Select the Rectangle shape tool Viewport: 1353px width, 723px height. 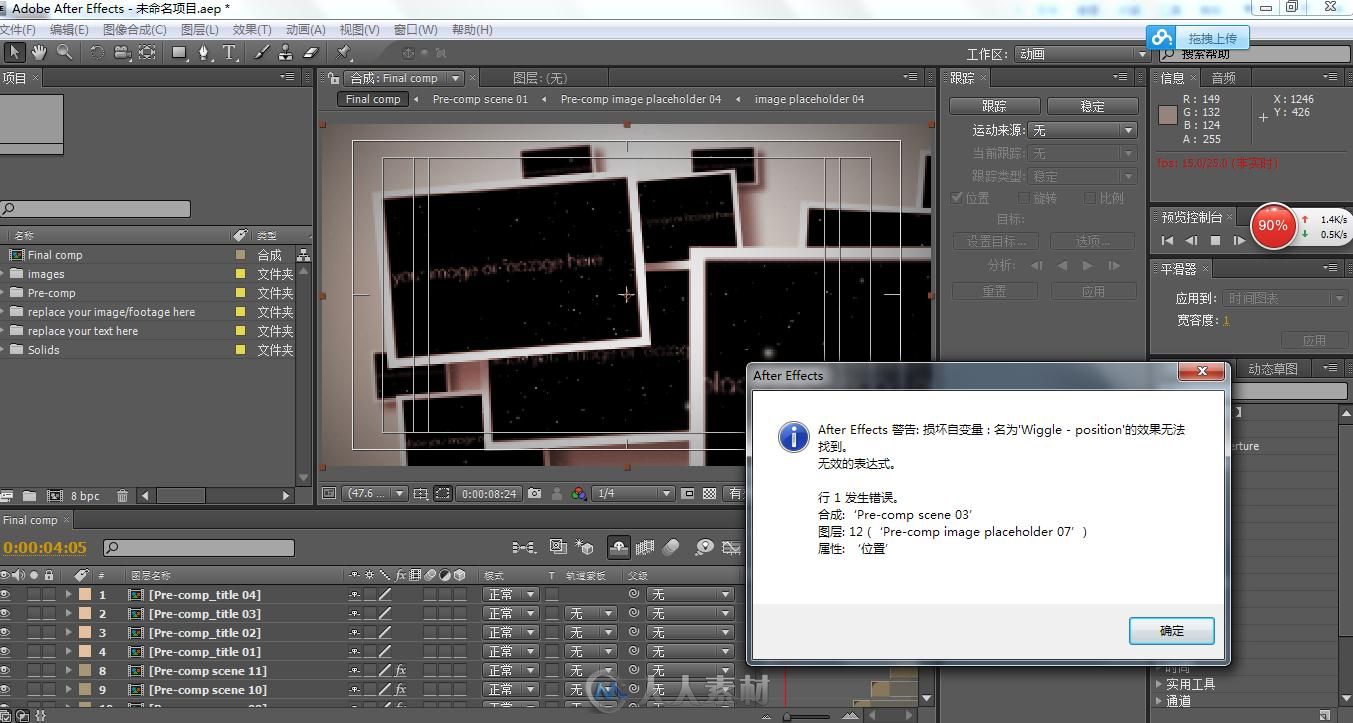tap(180, 53)
